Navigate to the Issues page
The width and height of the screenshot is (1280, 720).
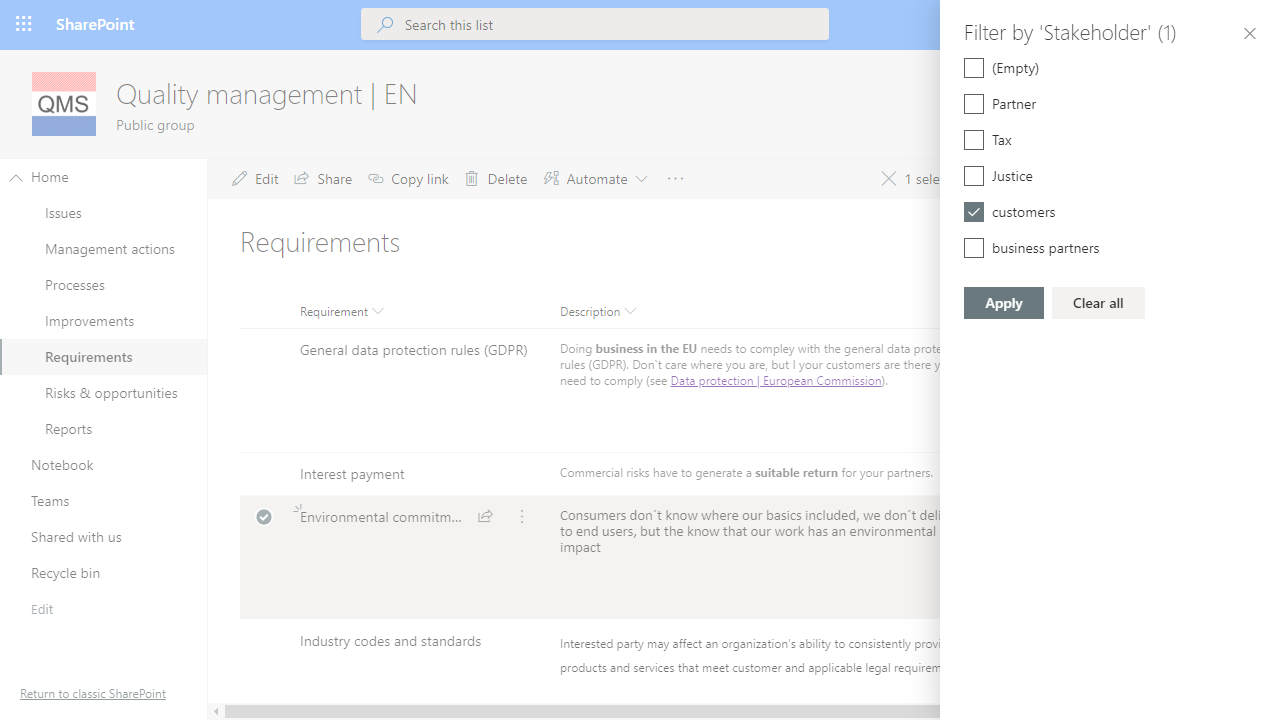coord(63,212)
